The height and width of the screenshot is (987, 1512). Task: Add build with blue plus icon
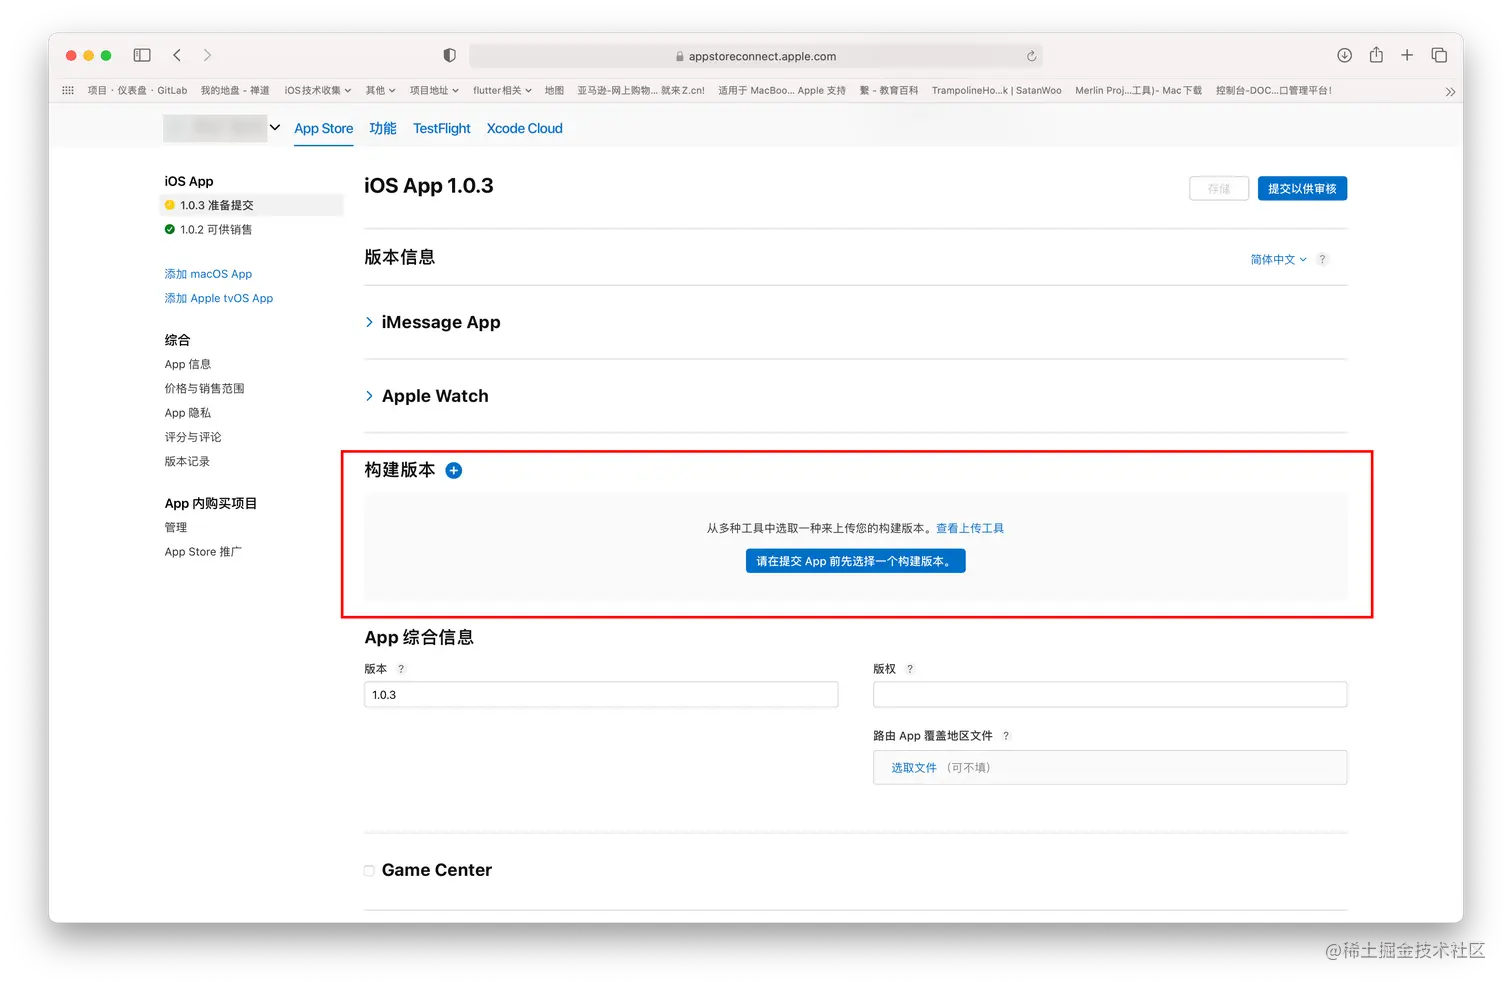click(454, 470)
